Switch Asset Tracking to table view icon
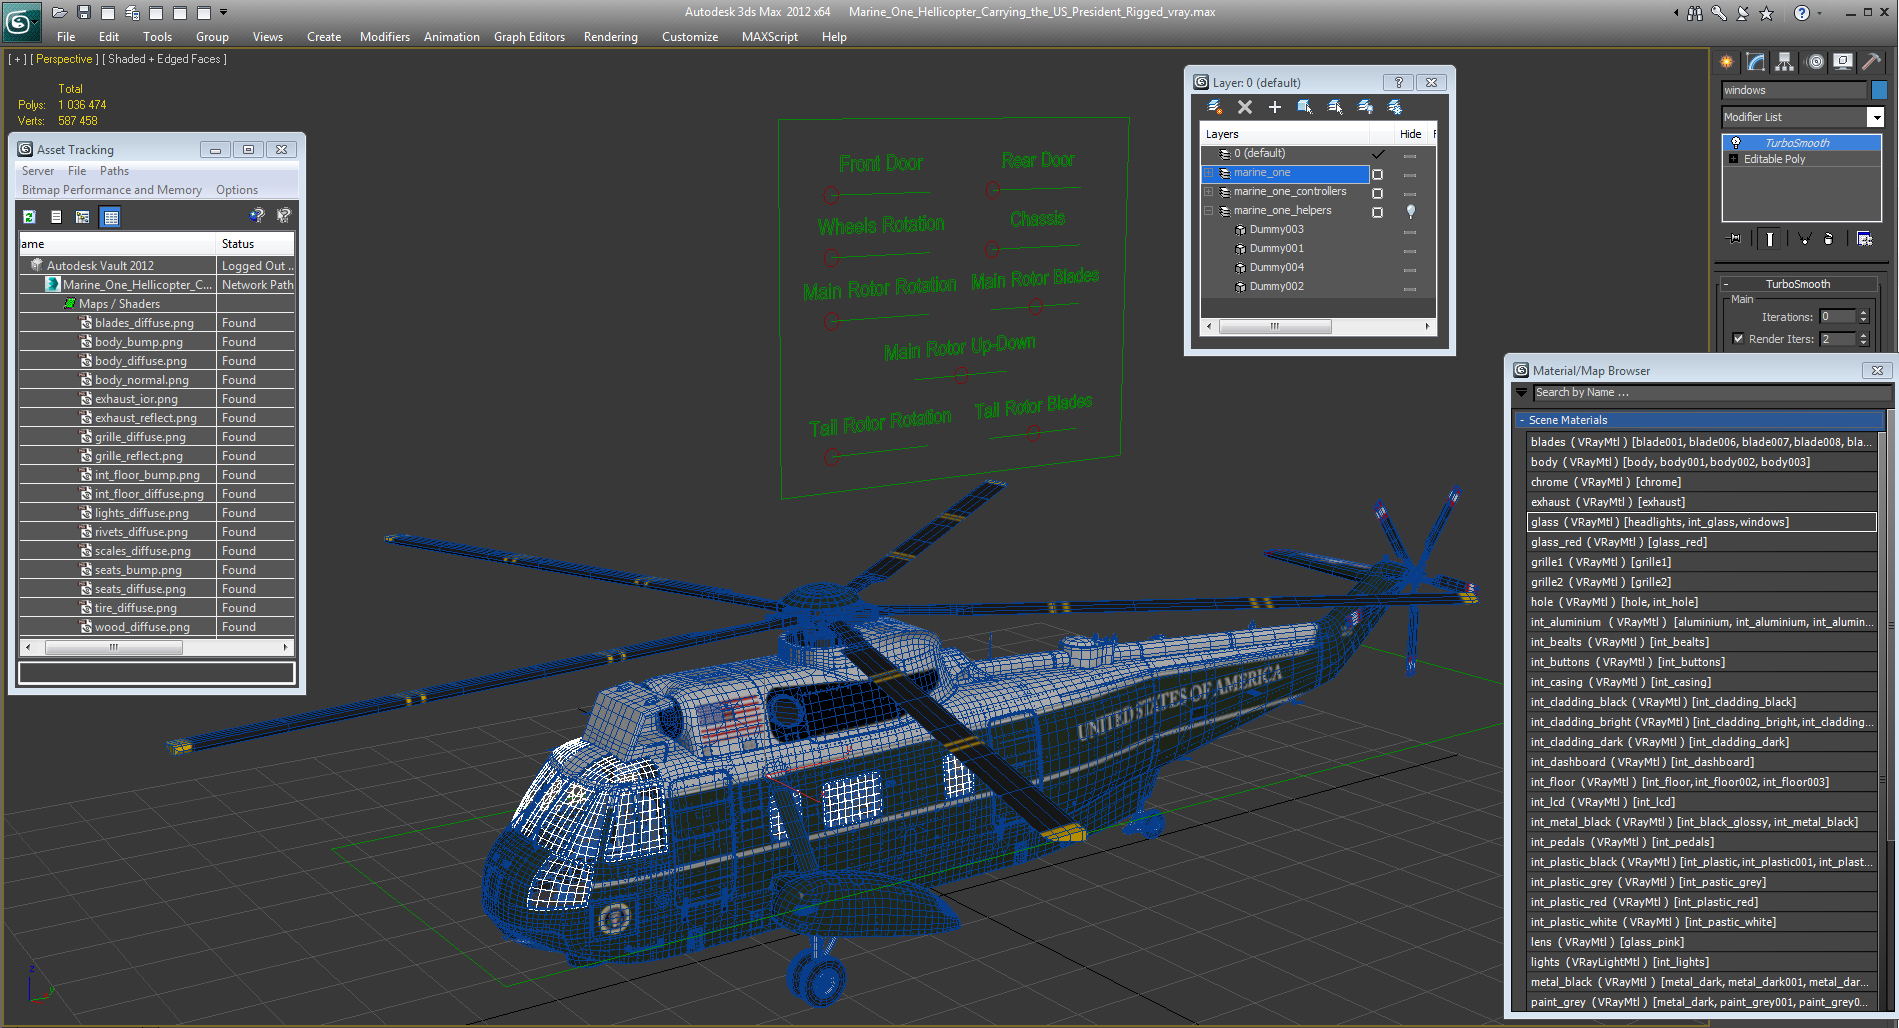Screen dimensions: 1899x1028 pyautogui.click(x=111, y=216)
